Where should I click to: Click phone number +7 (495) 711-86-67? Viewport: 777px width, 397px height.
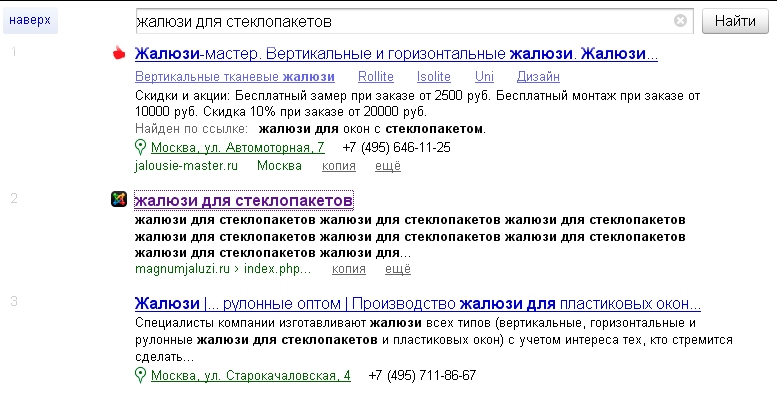[423, 376]
